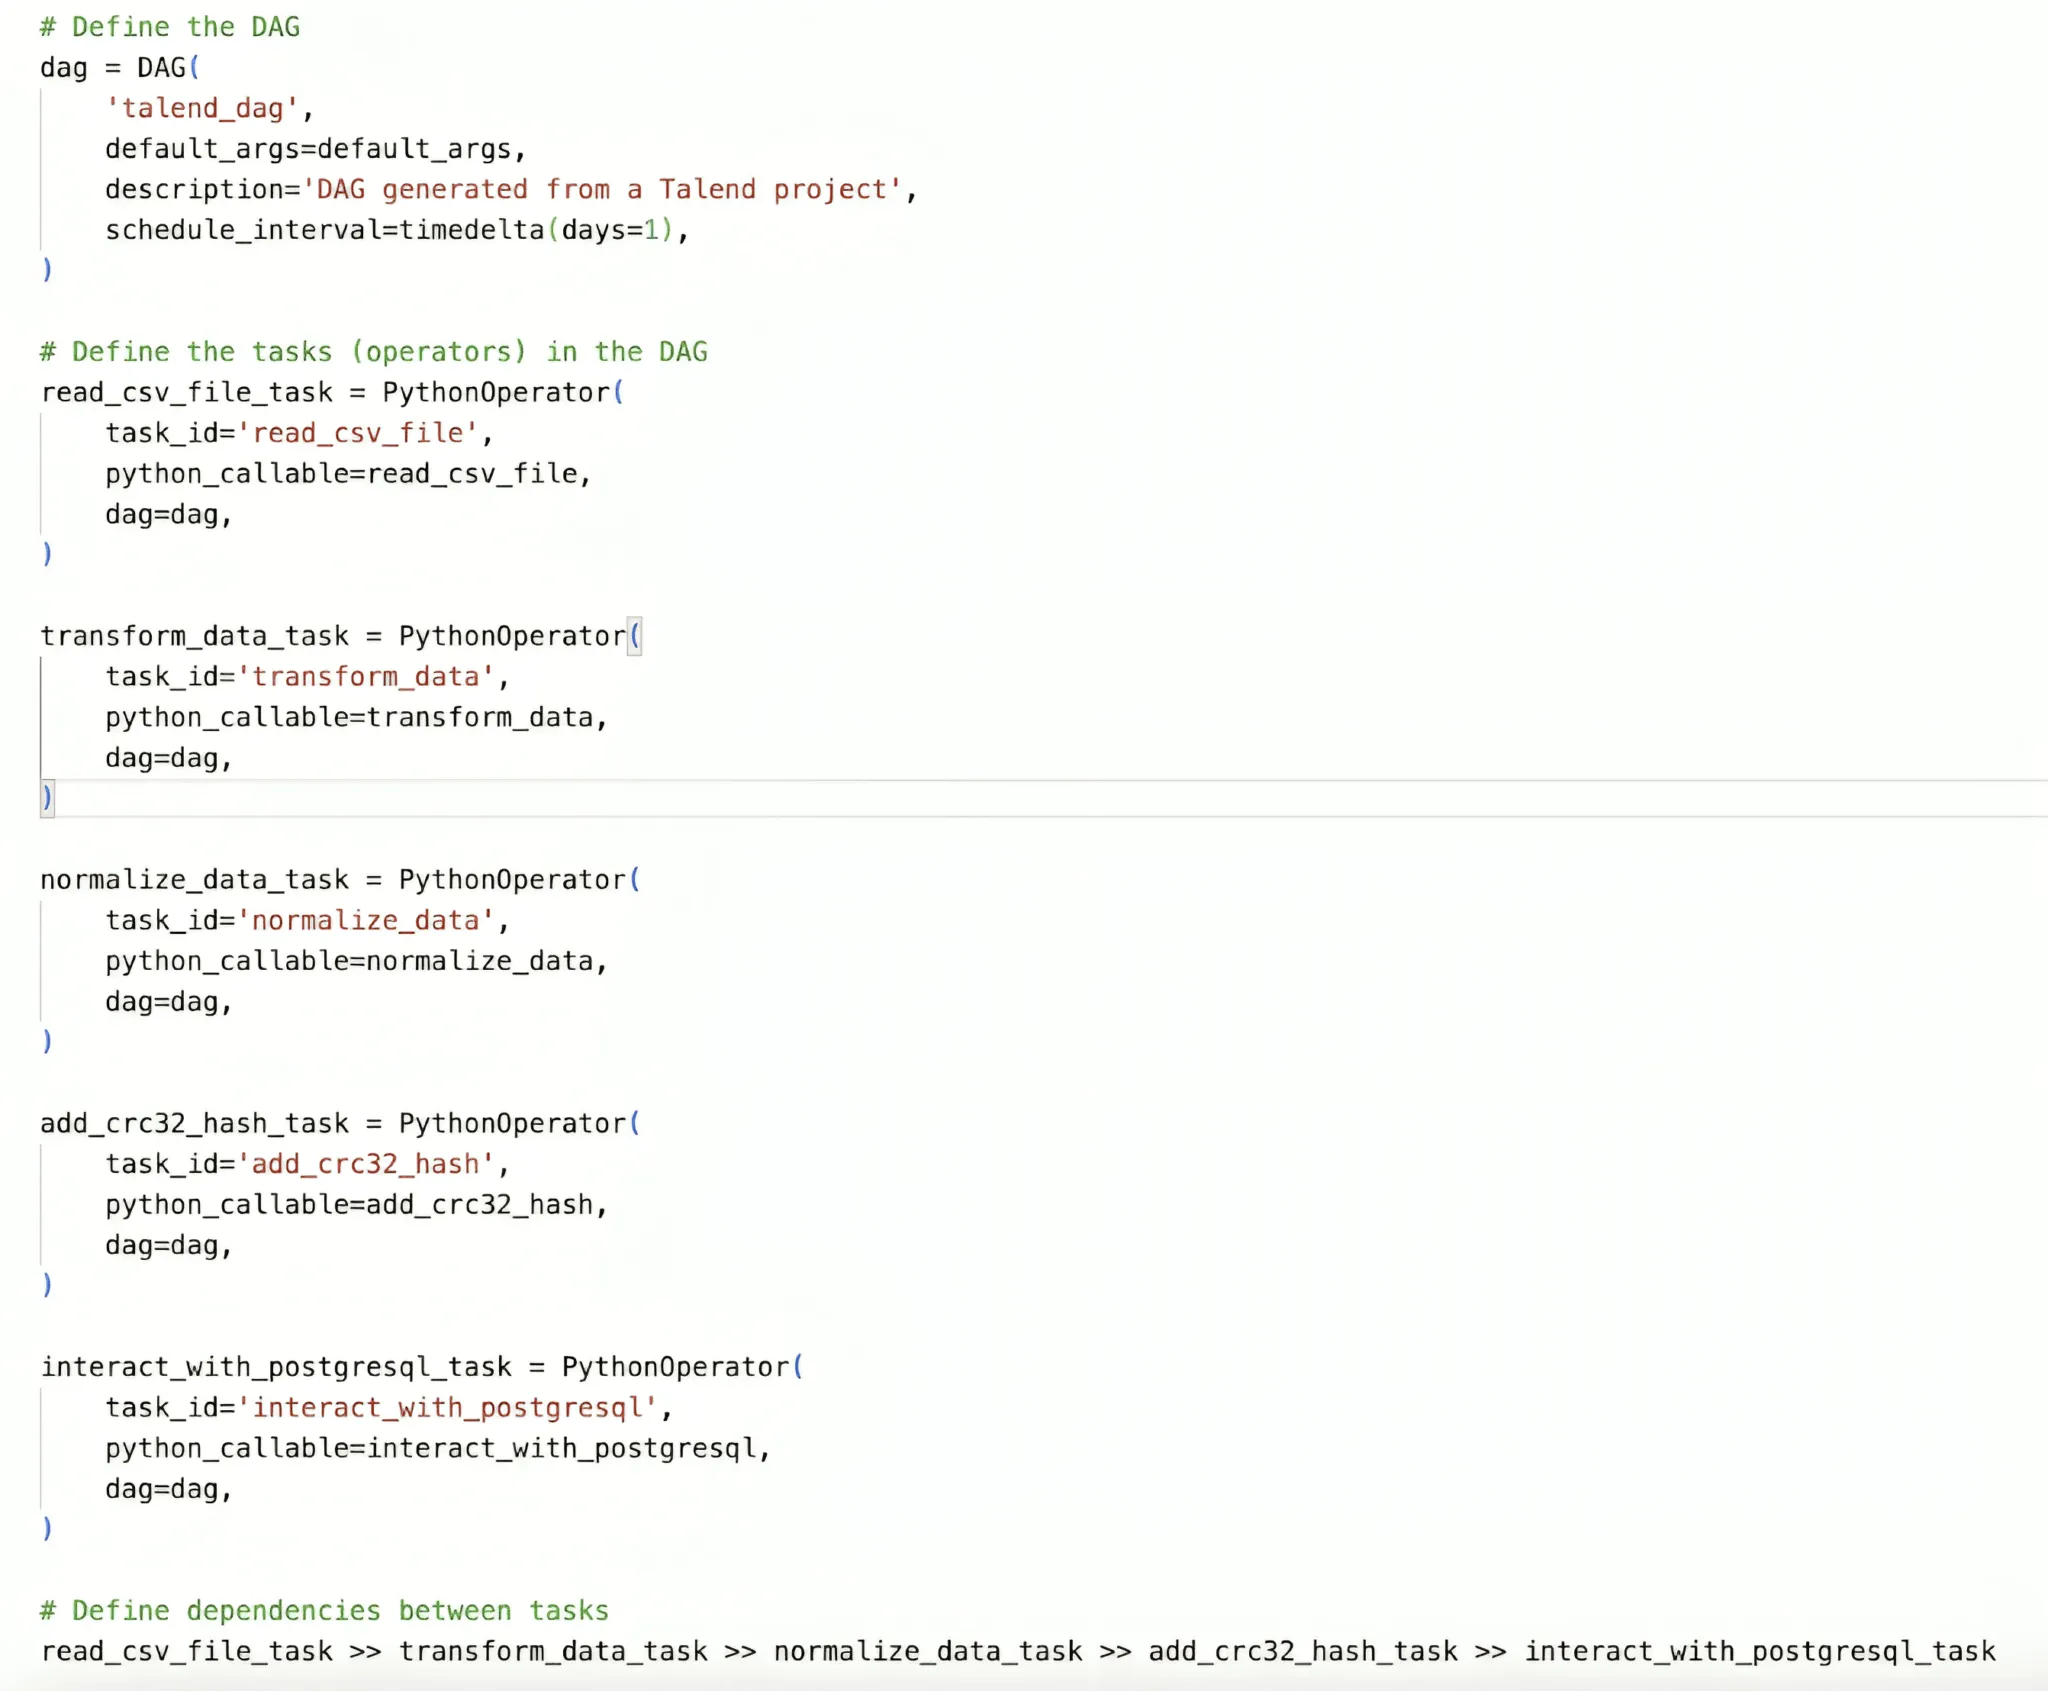The image size is (2048, 1691).
Task: Click the 'read_csv_file' task_id string
Action: pos(359,433)
